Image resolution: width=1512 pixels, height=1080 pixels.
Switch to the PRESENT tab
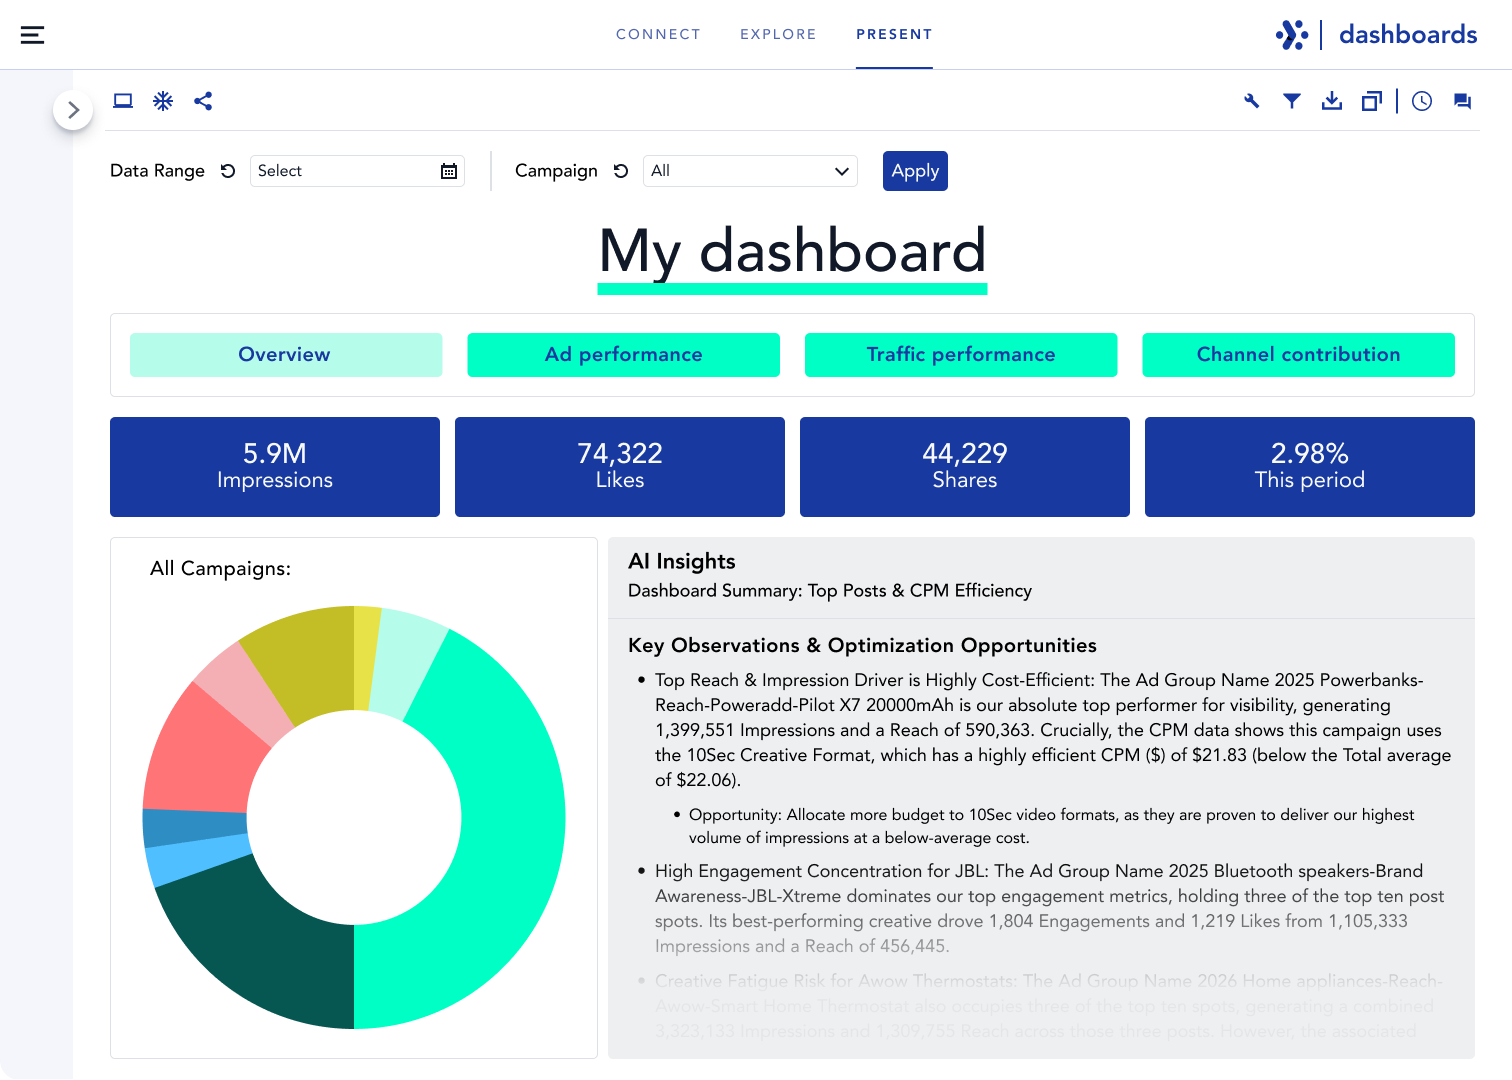pyautogui.click(x=893, y=33)
